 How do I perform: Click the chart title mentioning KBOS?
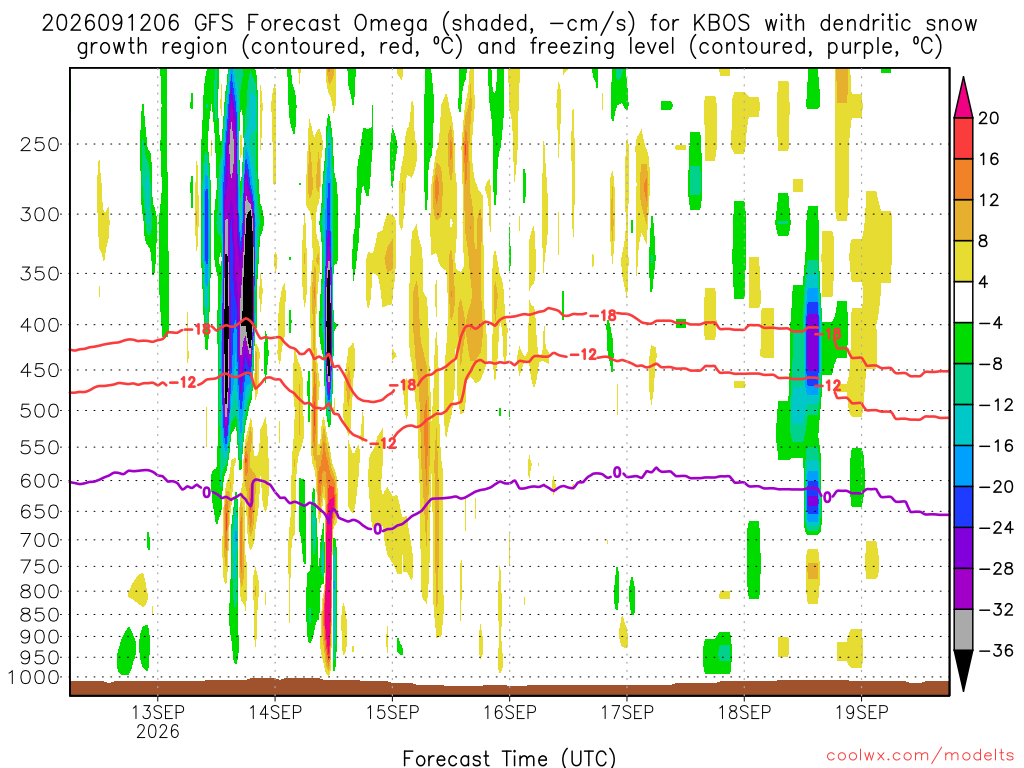tap(509, 35)
